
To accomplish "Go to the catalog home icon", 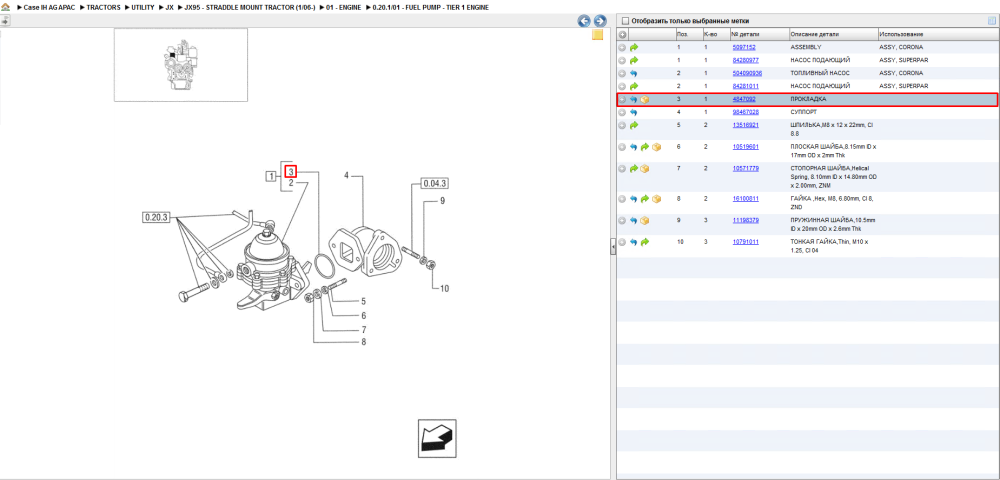I will [6, 7].
